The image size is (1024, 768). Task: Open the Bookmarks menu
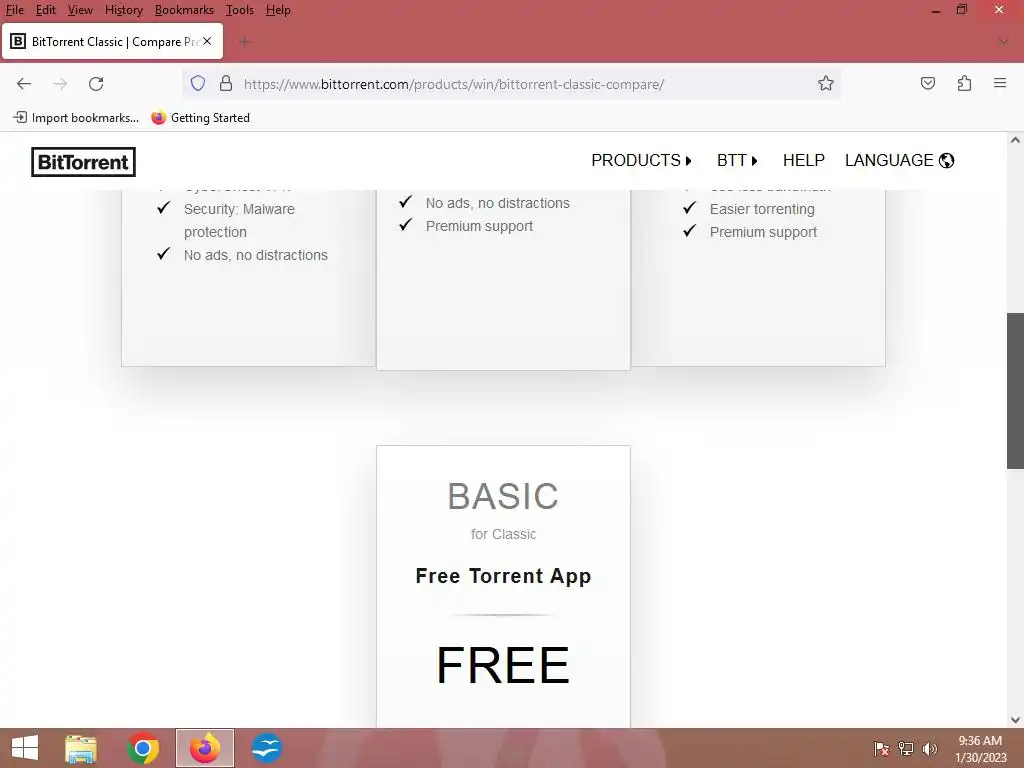pyautogui.click(x=184, y=10)
